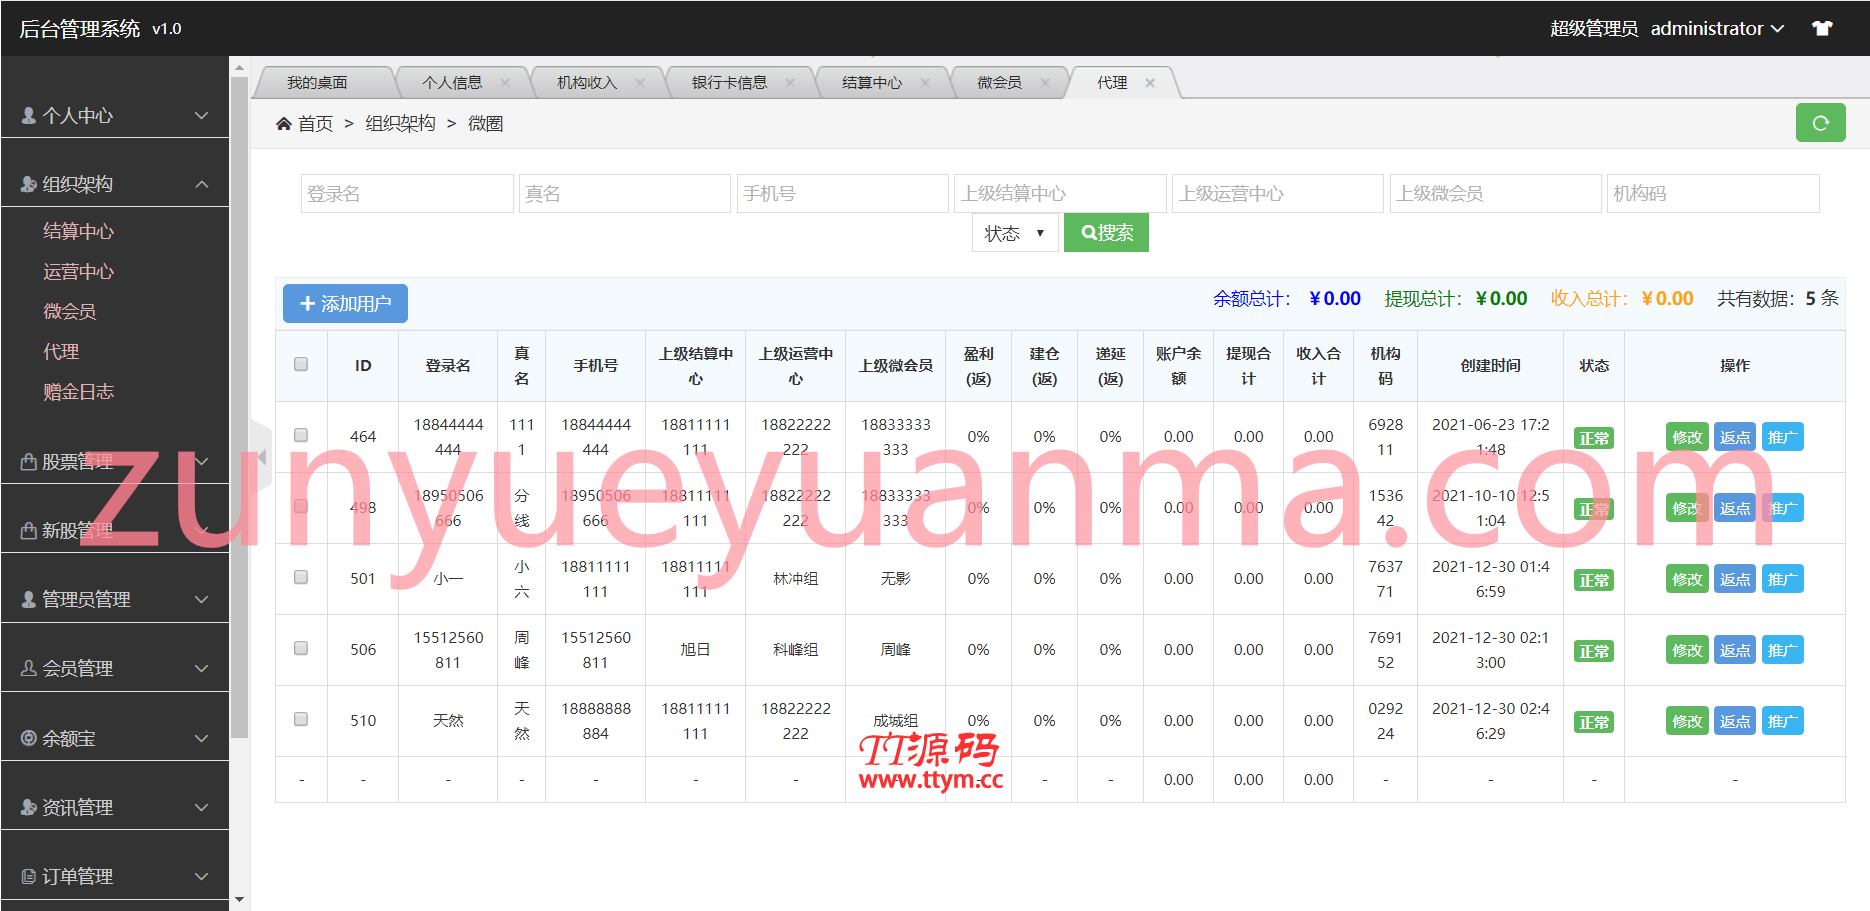Image resolution: width=1870 pixels, height=911 pixels.
Task: Open 赠金日志 in sidebar submenu
Action: [x=79, y=391]
